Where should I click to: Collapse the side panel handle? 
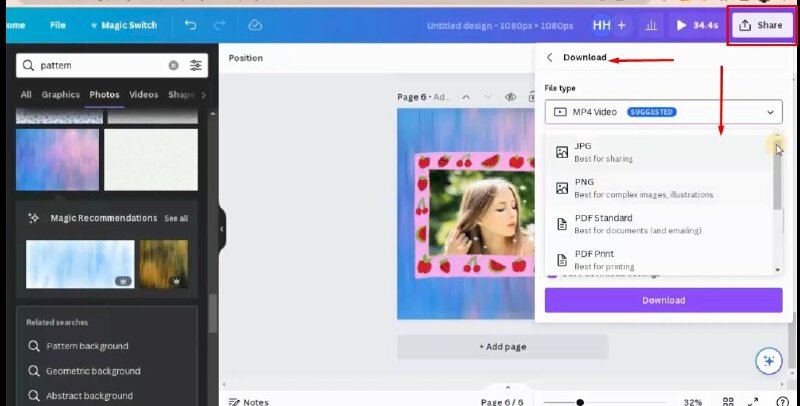pos(222,229)
